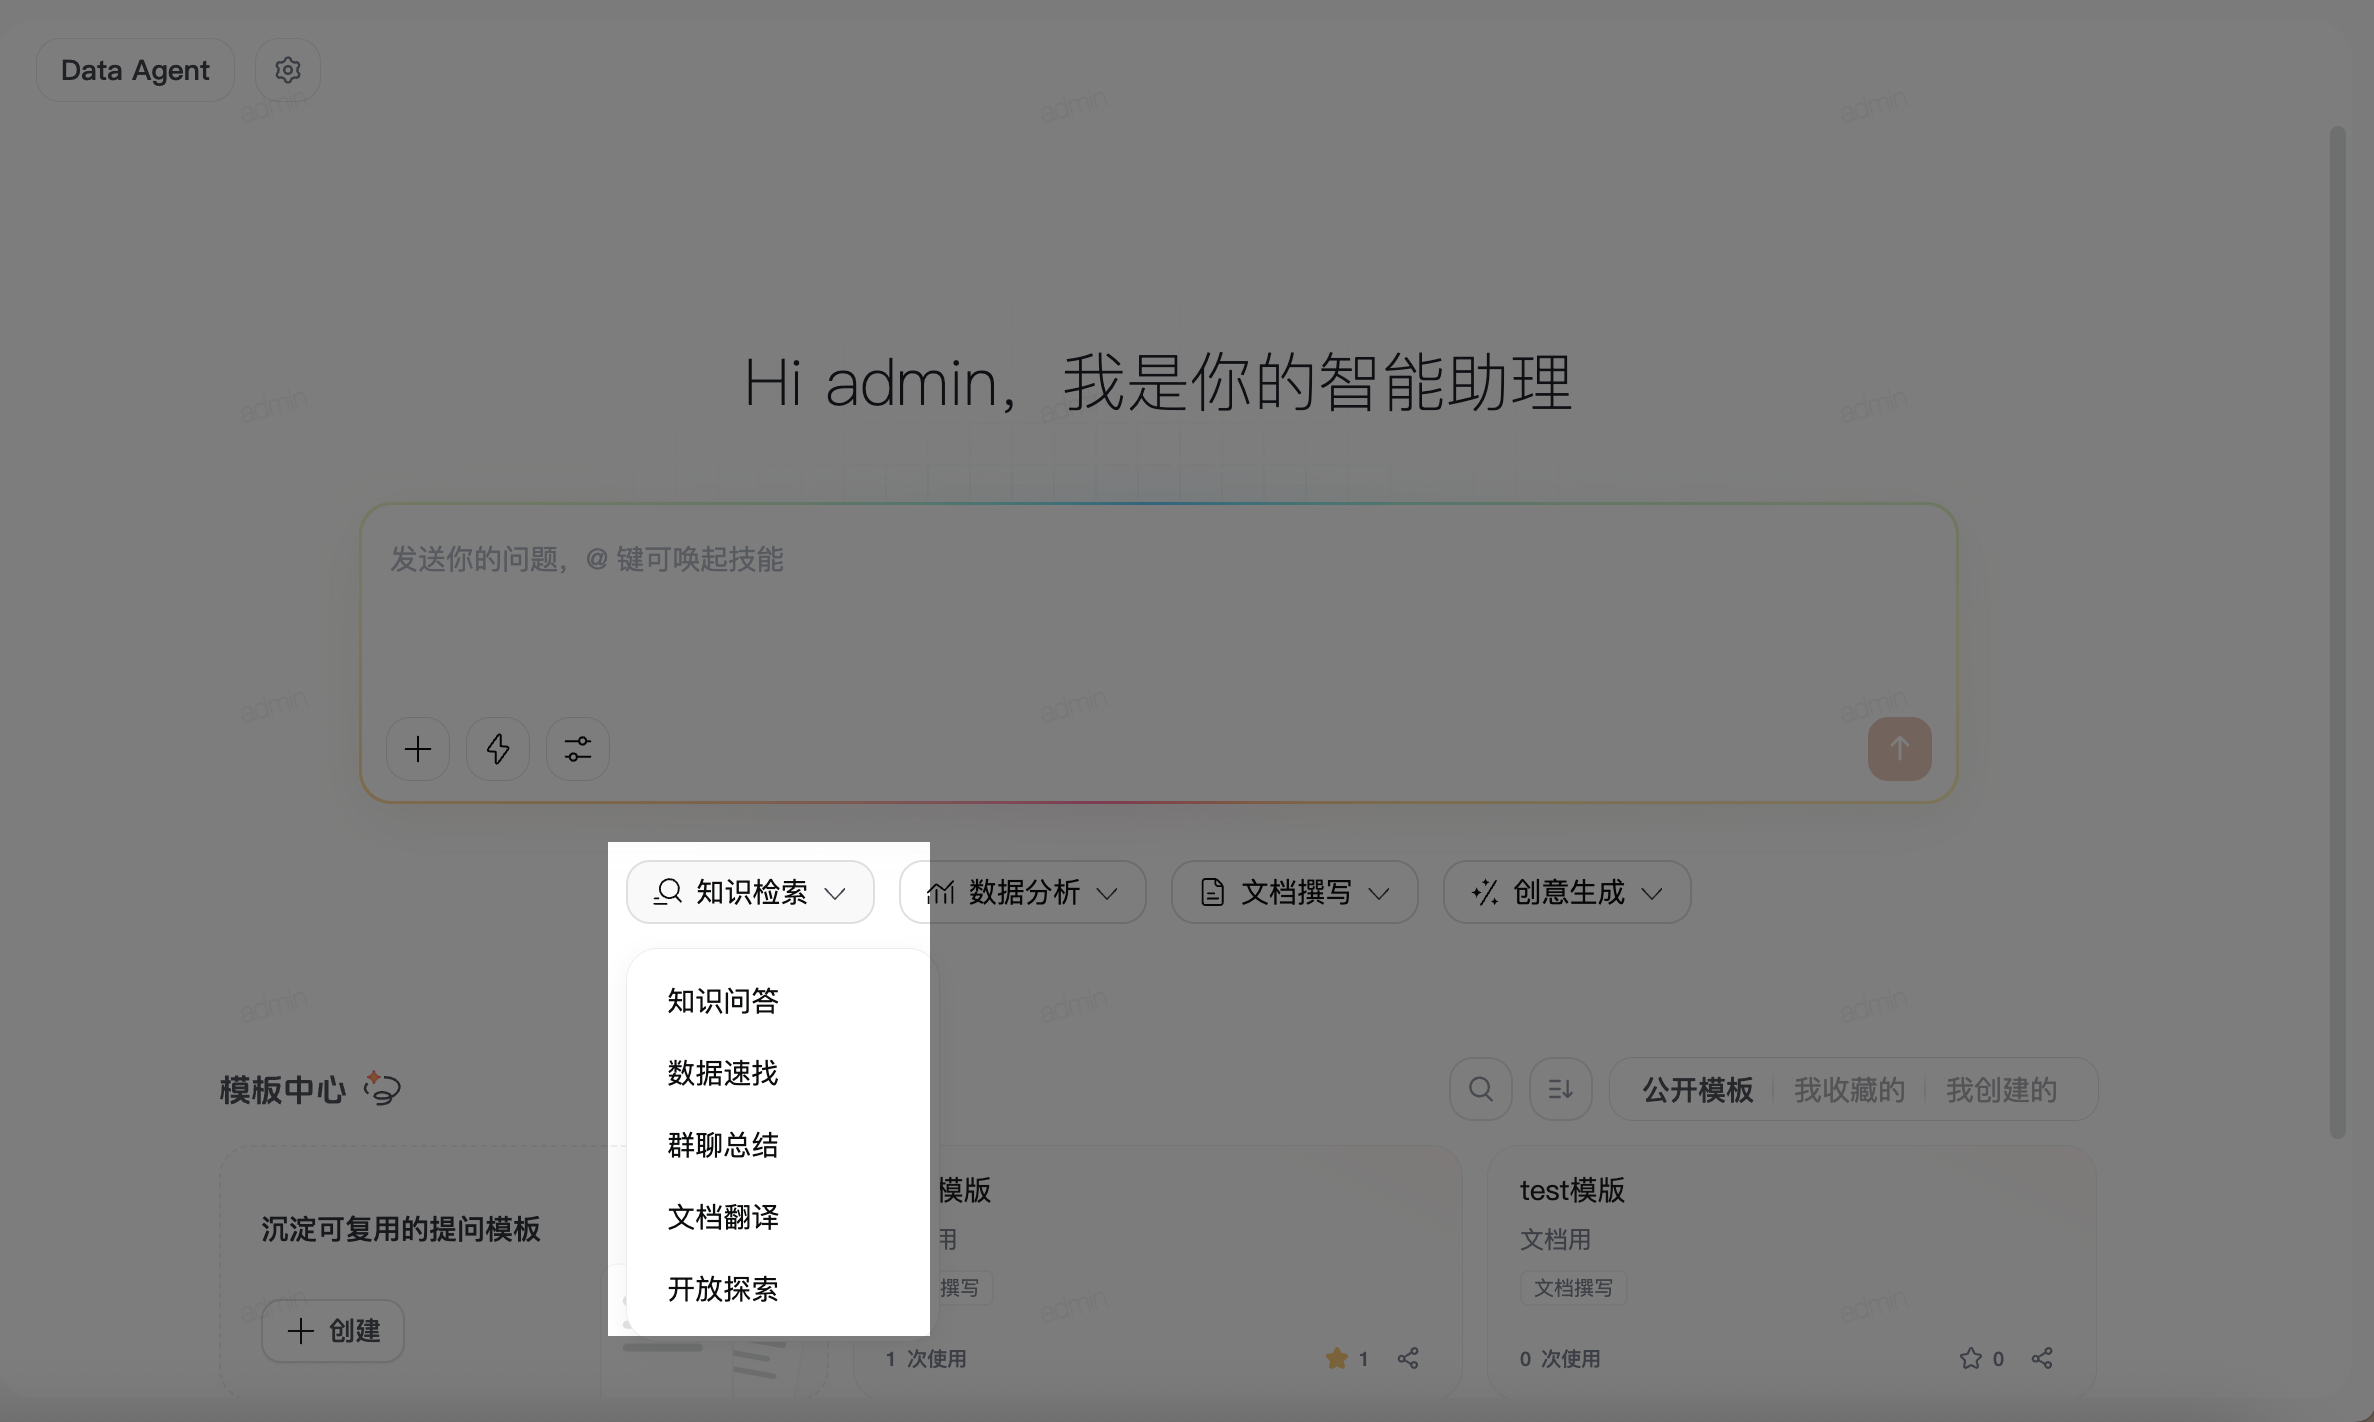Click the star favorite icon showing 1
The height and width of the screenshot is (1422, 2374).
tap(1337, 1358)
